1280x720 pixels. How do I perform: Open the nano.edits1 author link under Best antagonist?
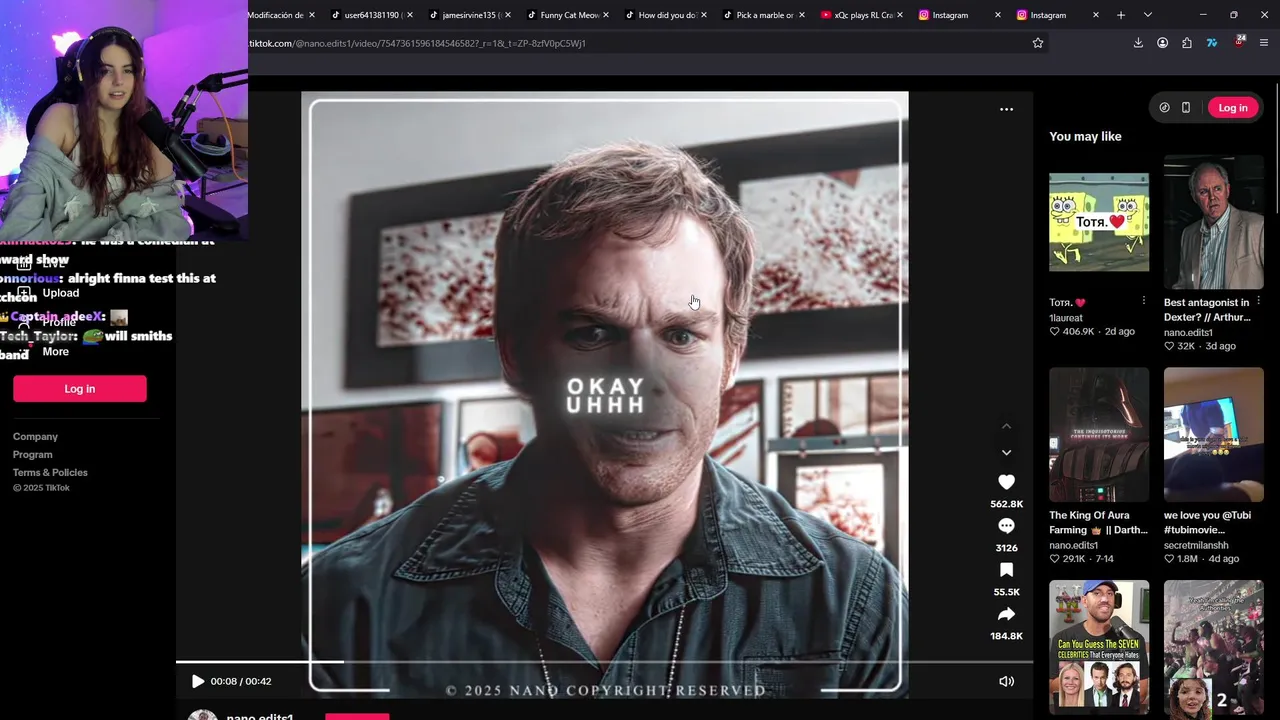coord(1188,332)
